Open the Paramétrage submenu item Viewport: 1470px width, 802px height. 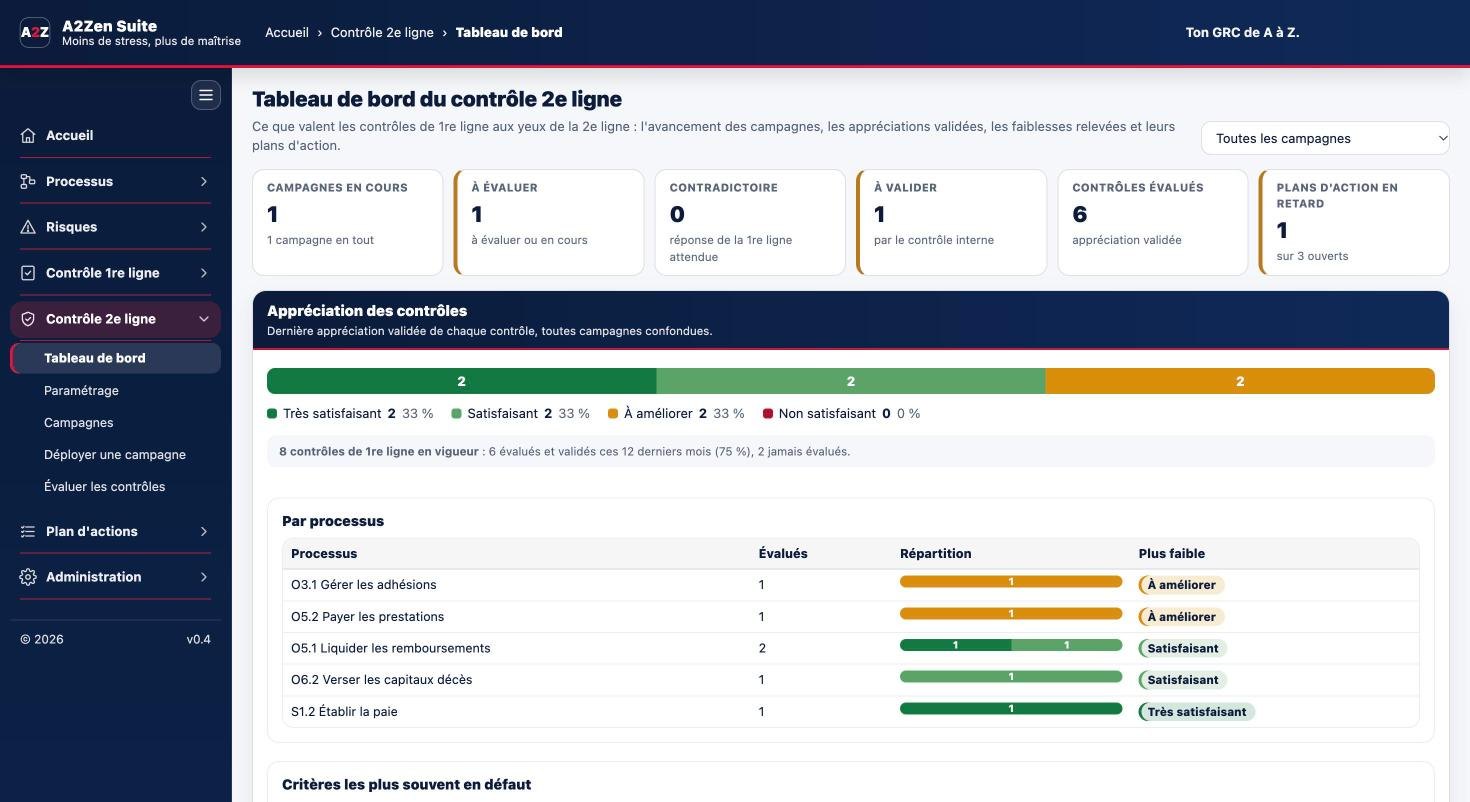(x=81, y=390)
